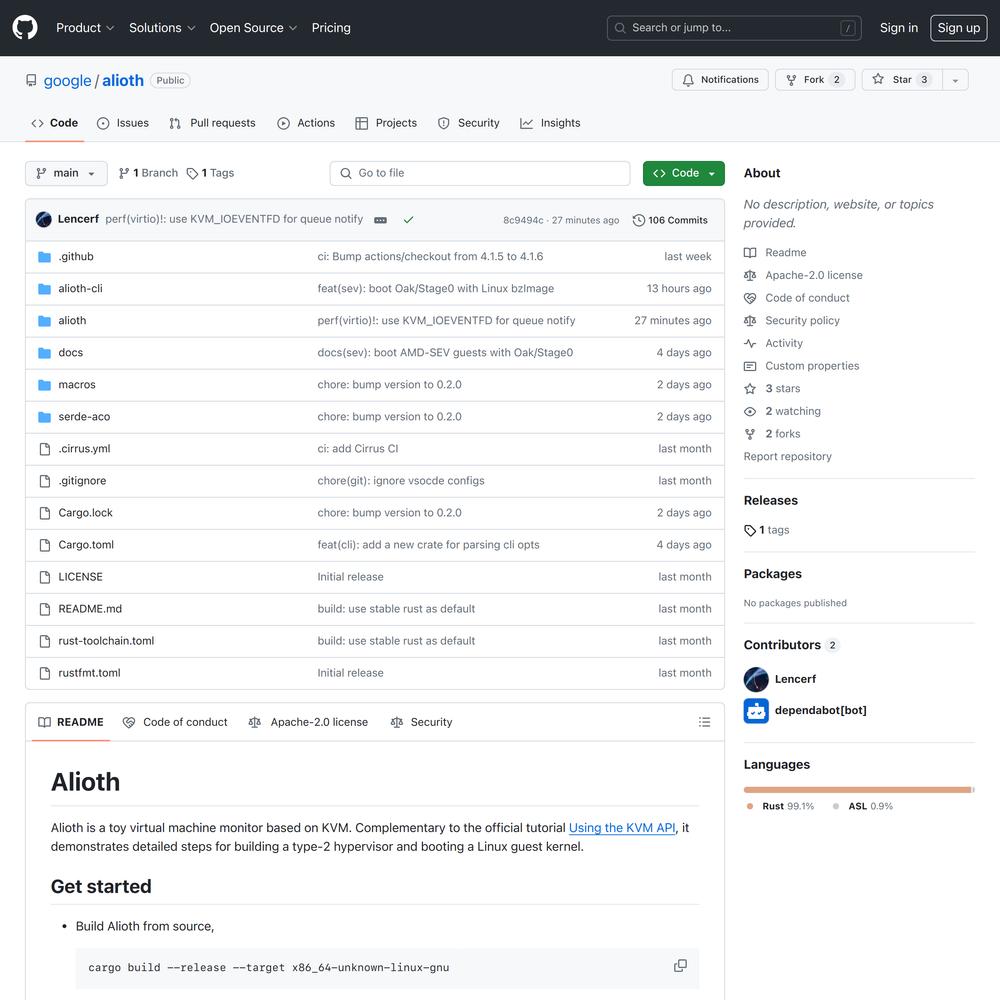Switch to Code of conduct tab

tap(175, 722)
